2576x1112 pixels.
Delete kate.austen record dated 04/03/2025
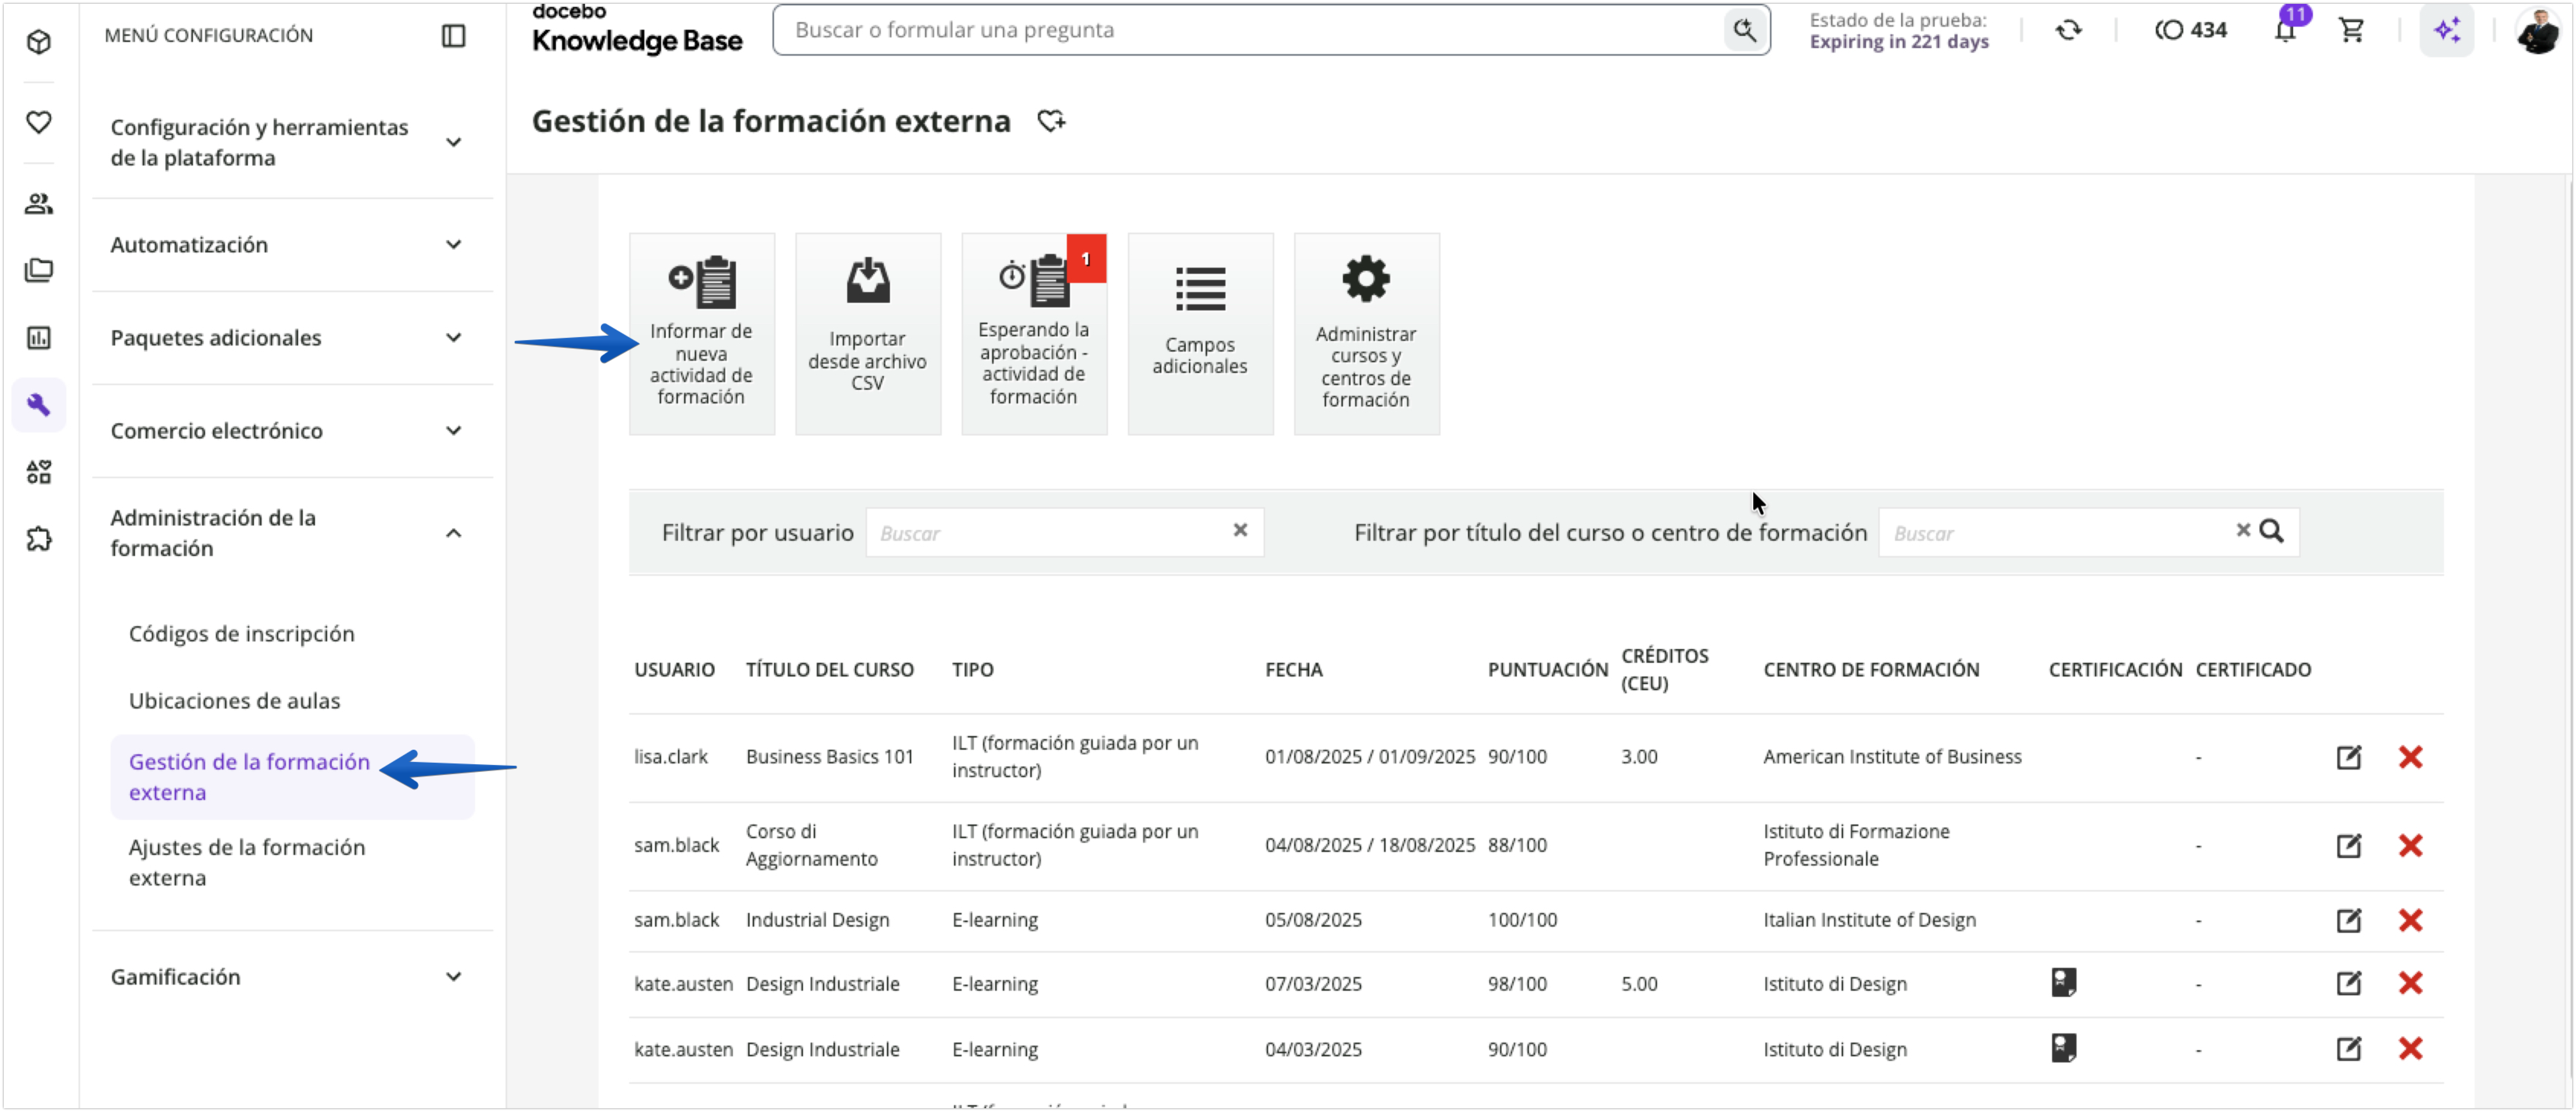2410,1049
